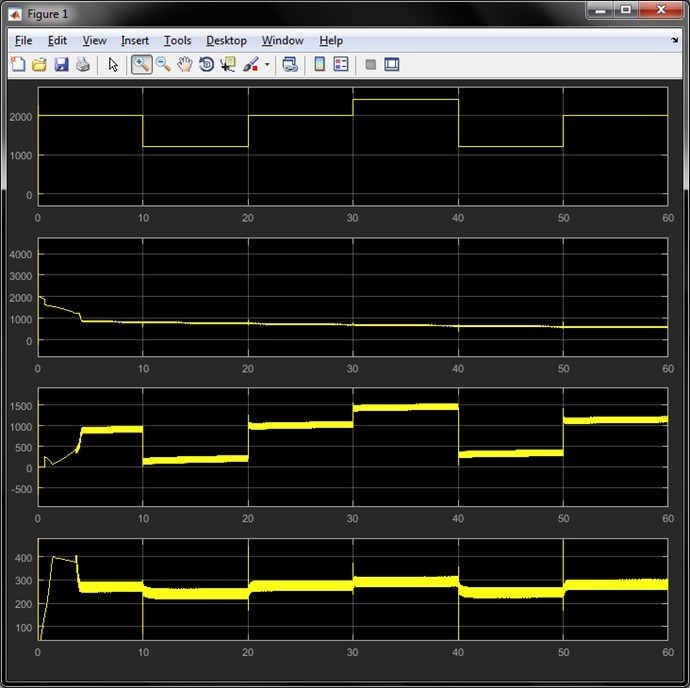Click the dock figure arrow in menu bar

coord(674,40)
